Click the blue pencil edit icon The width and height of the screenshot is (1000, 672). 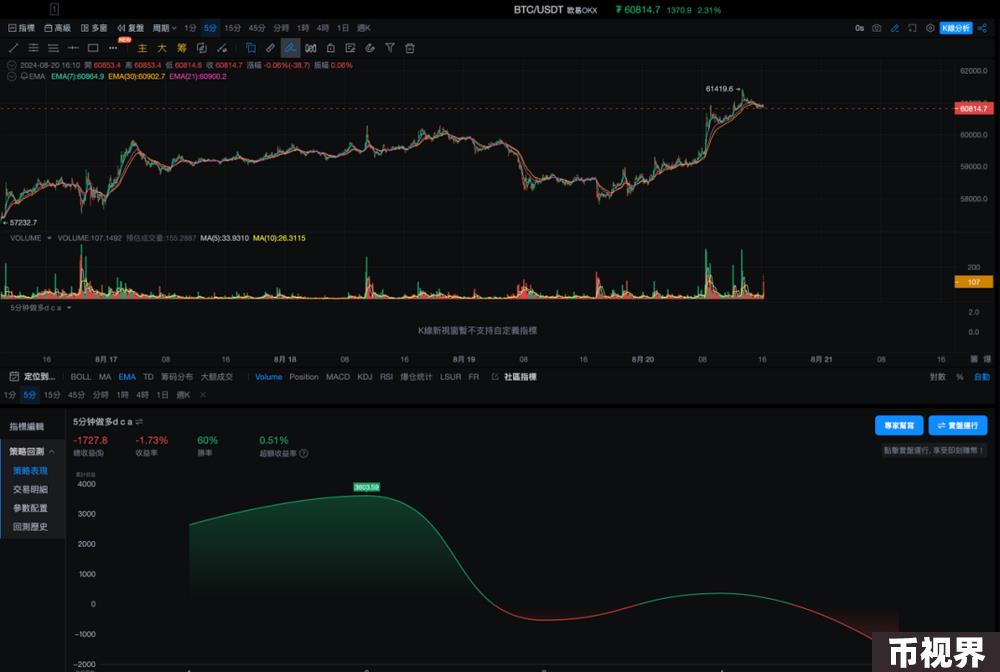pos(895,28)
